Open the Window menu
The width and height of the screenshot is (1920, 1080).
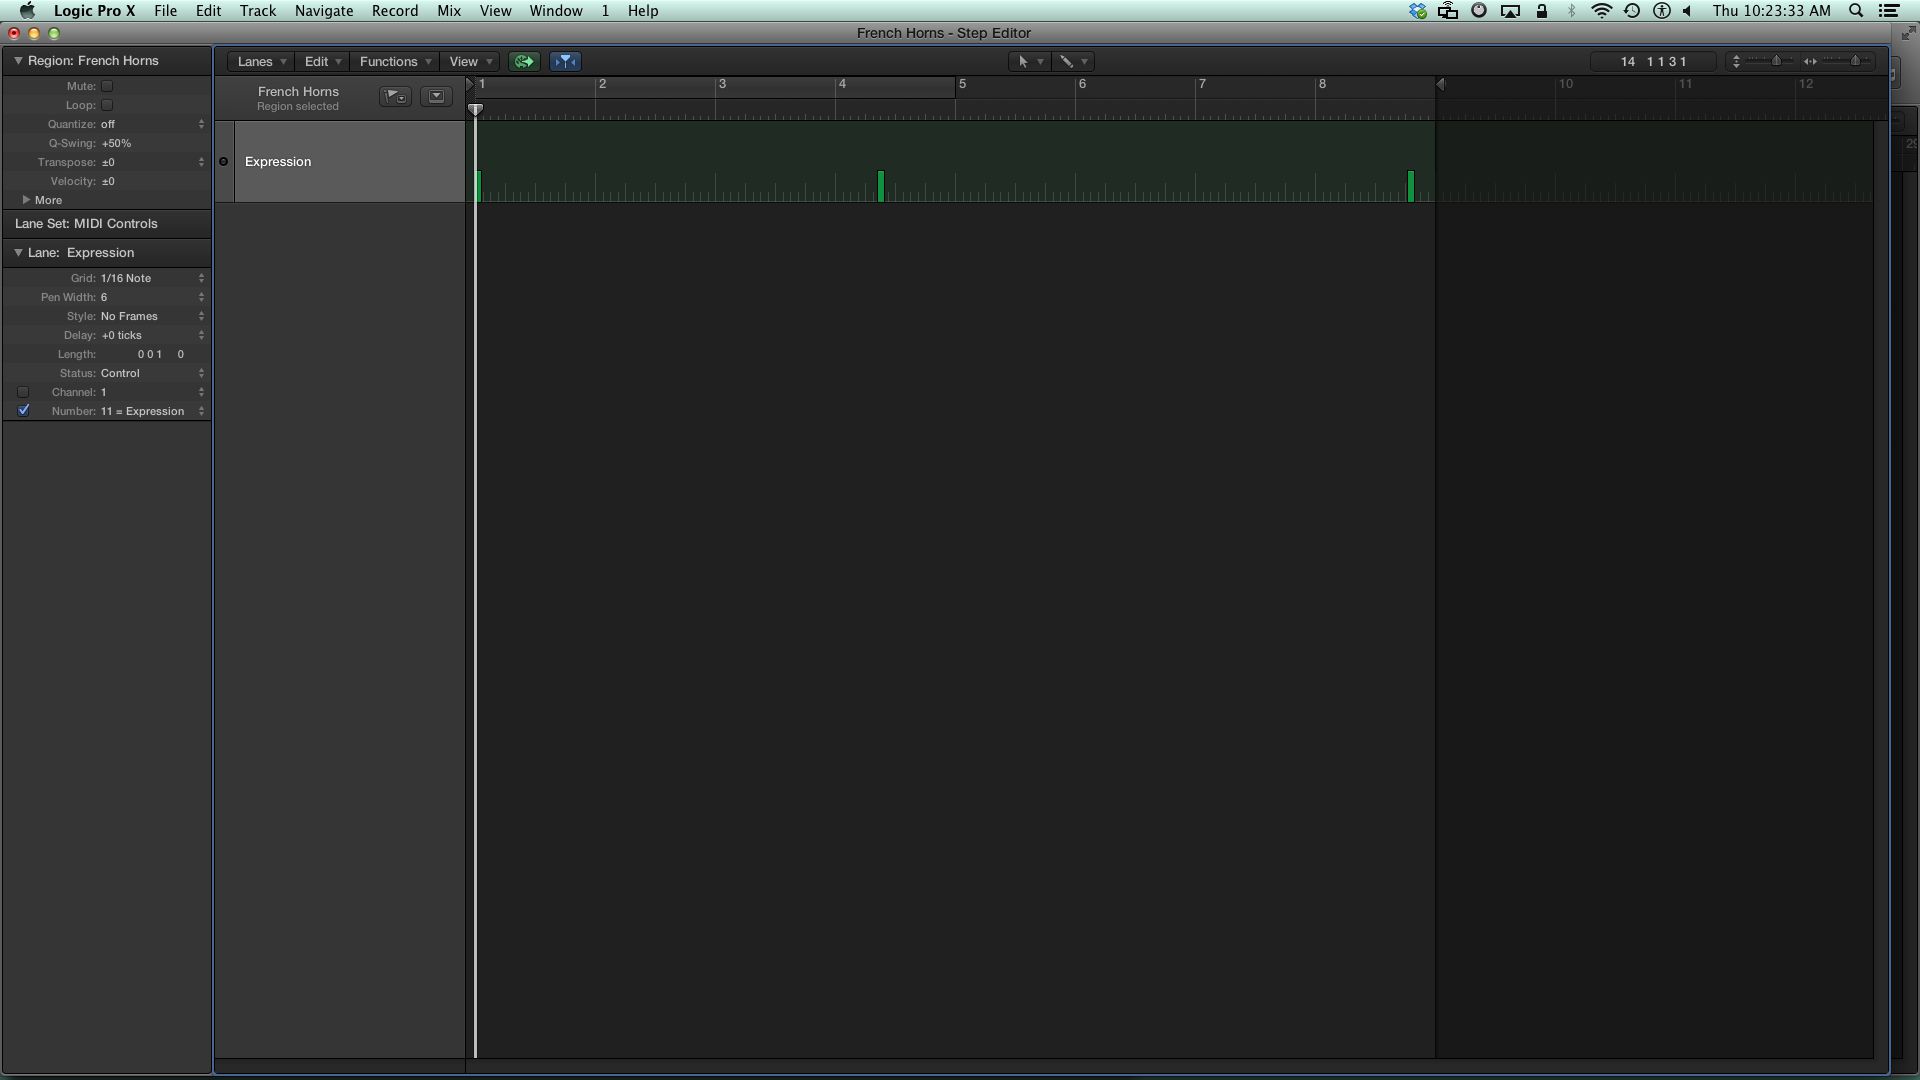coord(556,11)
